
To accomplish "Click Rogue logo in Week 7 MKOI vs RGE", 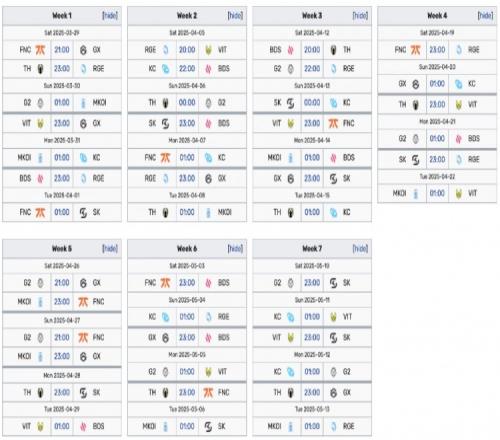I will click(333, 426).
